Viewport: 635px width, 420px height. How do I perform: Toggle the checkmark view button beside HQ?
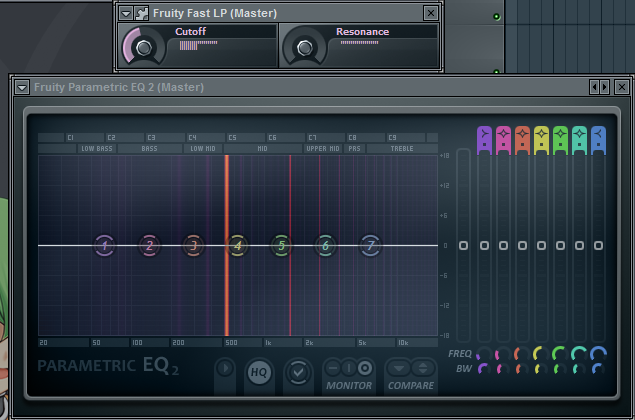296,372
